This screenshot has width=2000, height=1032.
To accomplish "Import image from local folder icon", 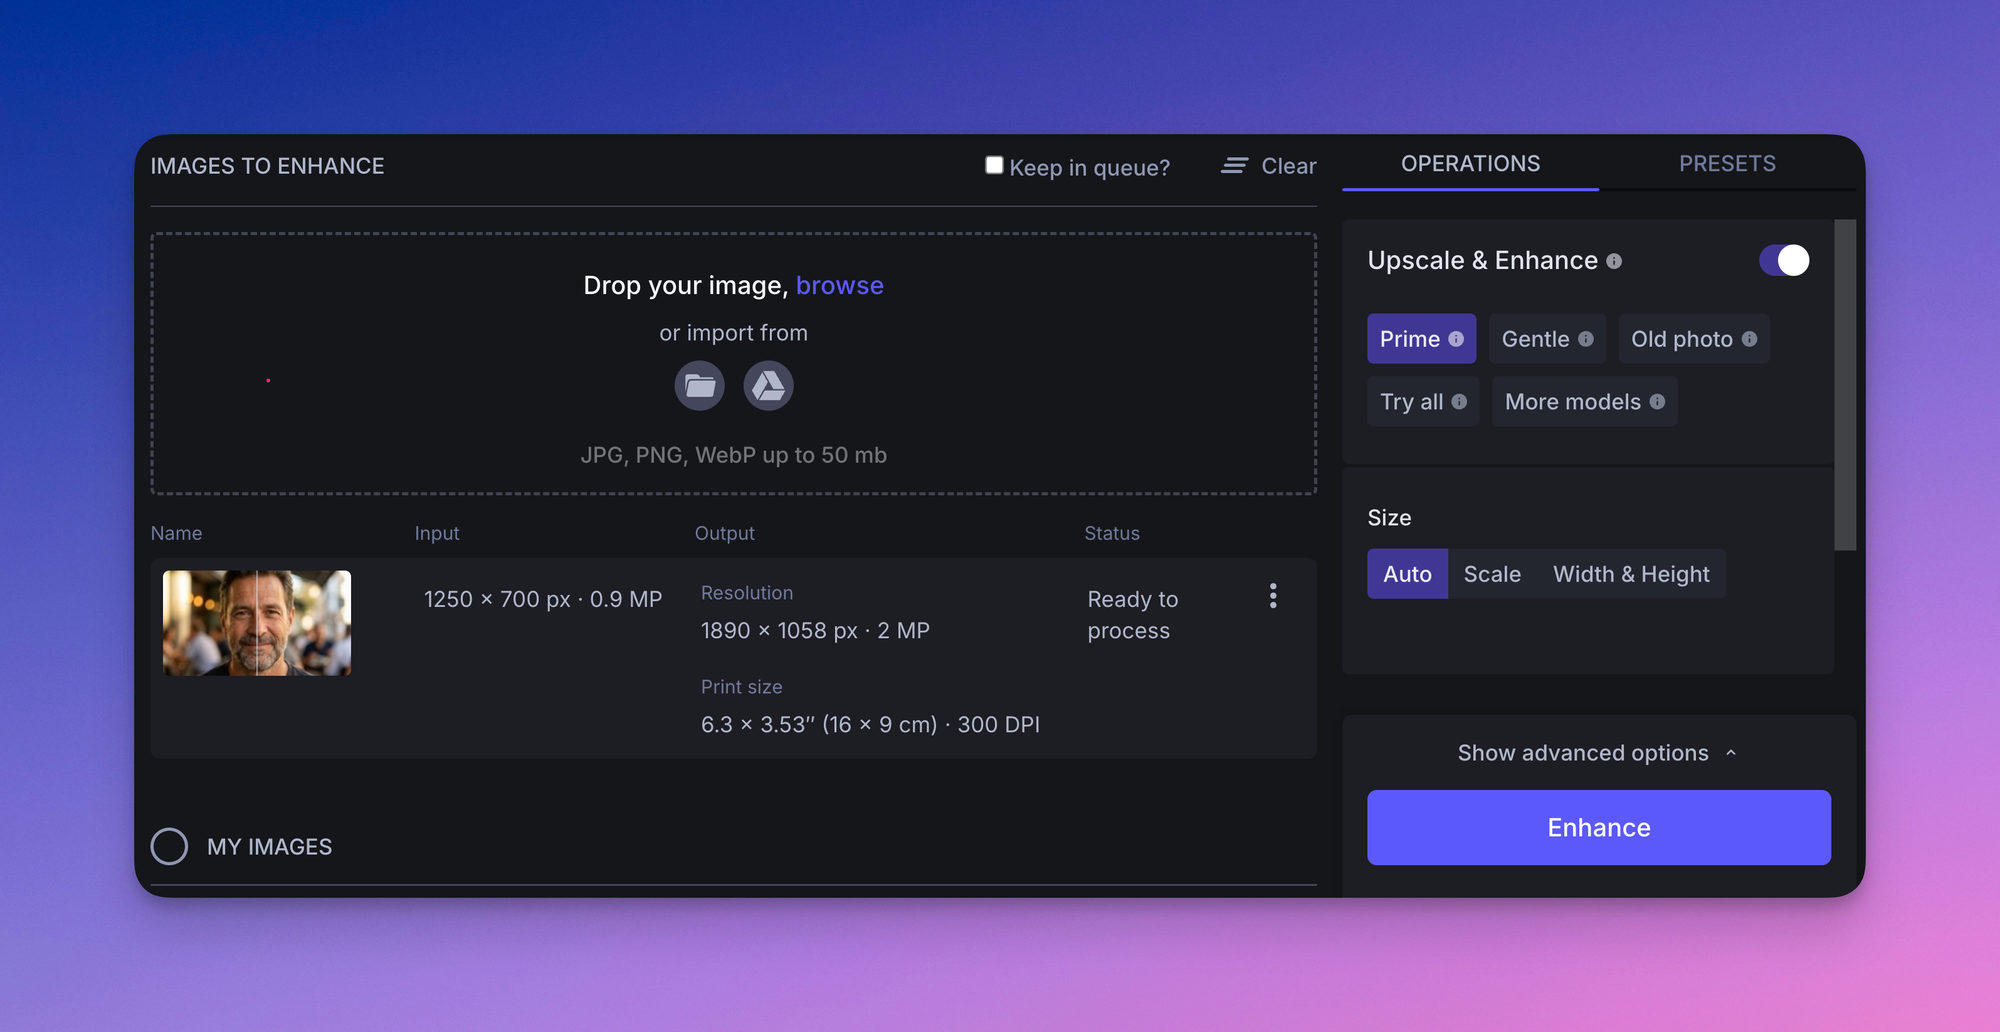I will click(699, 386).
